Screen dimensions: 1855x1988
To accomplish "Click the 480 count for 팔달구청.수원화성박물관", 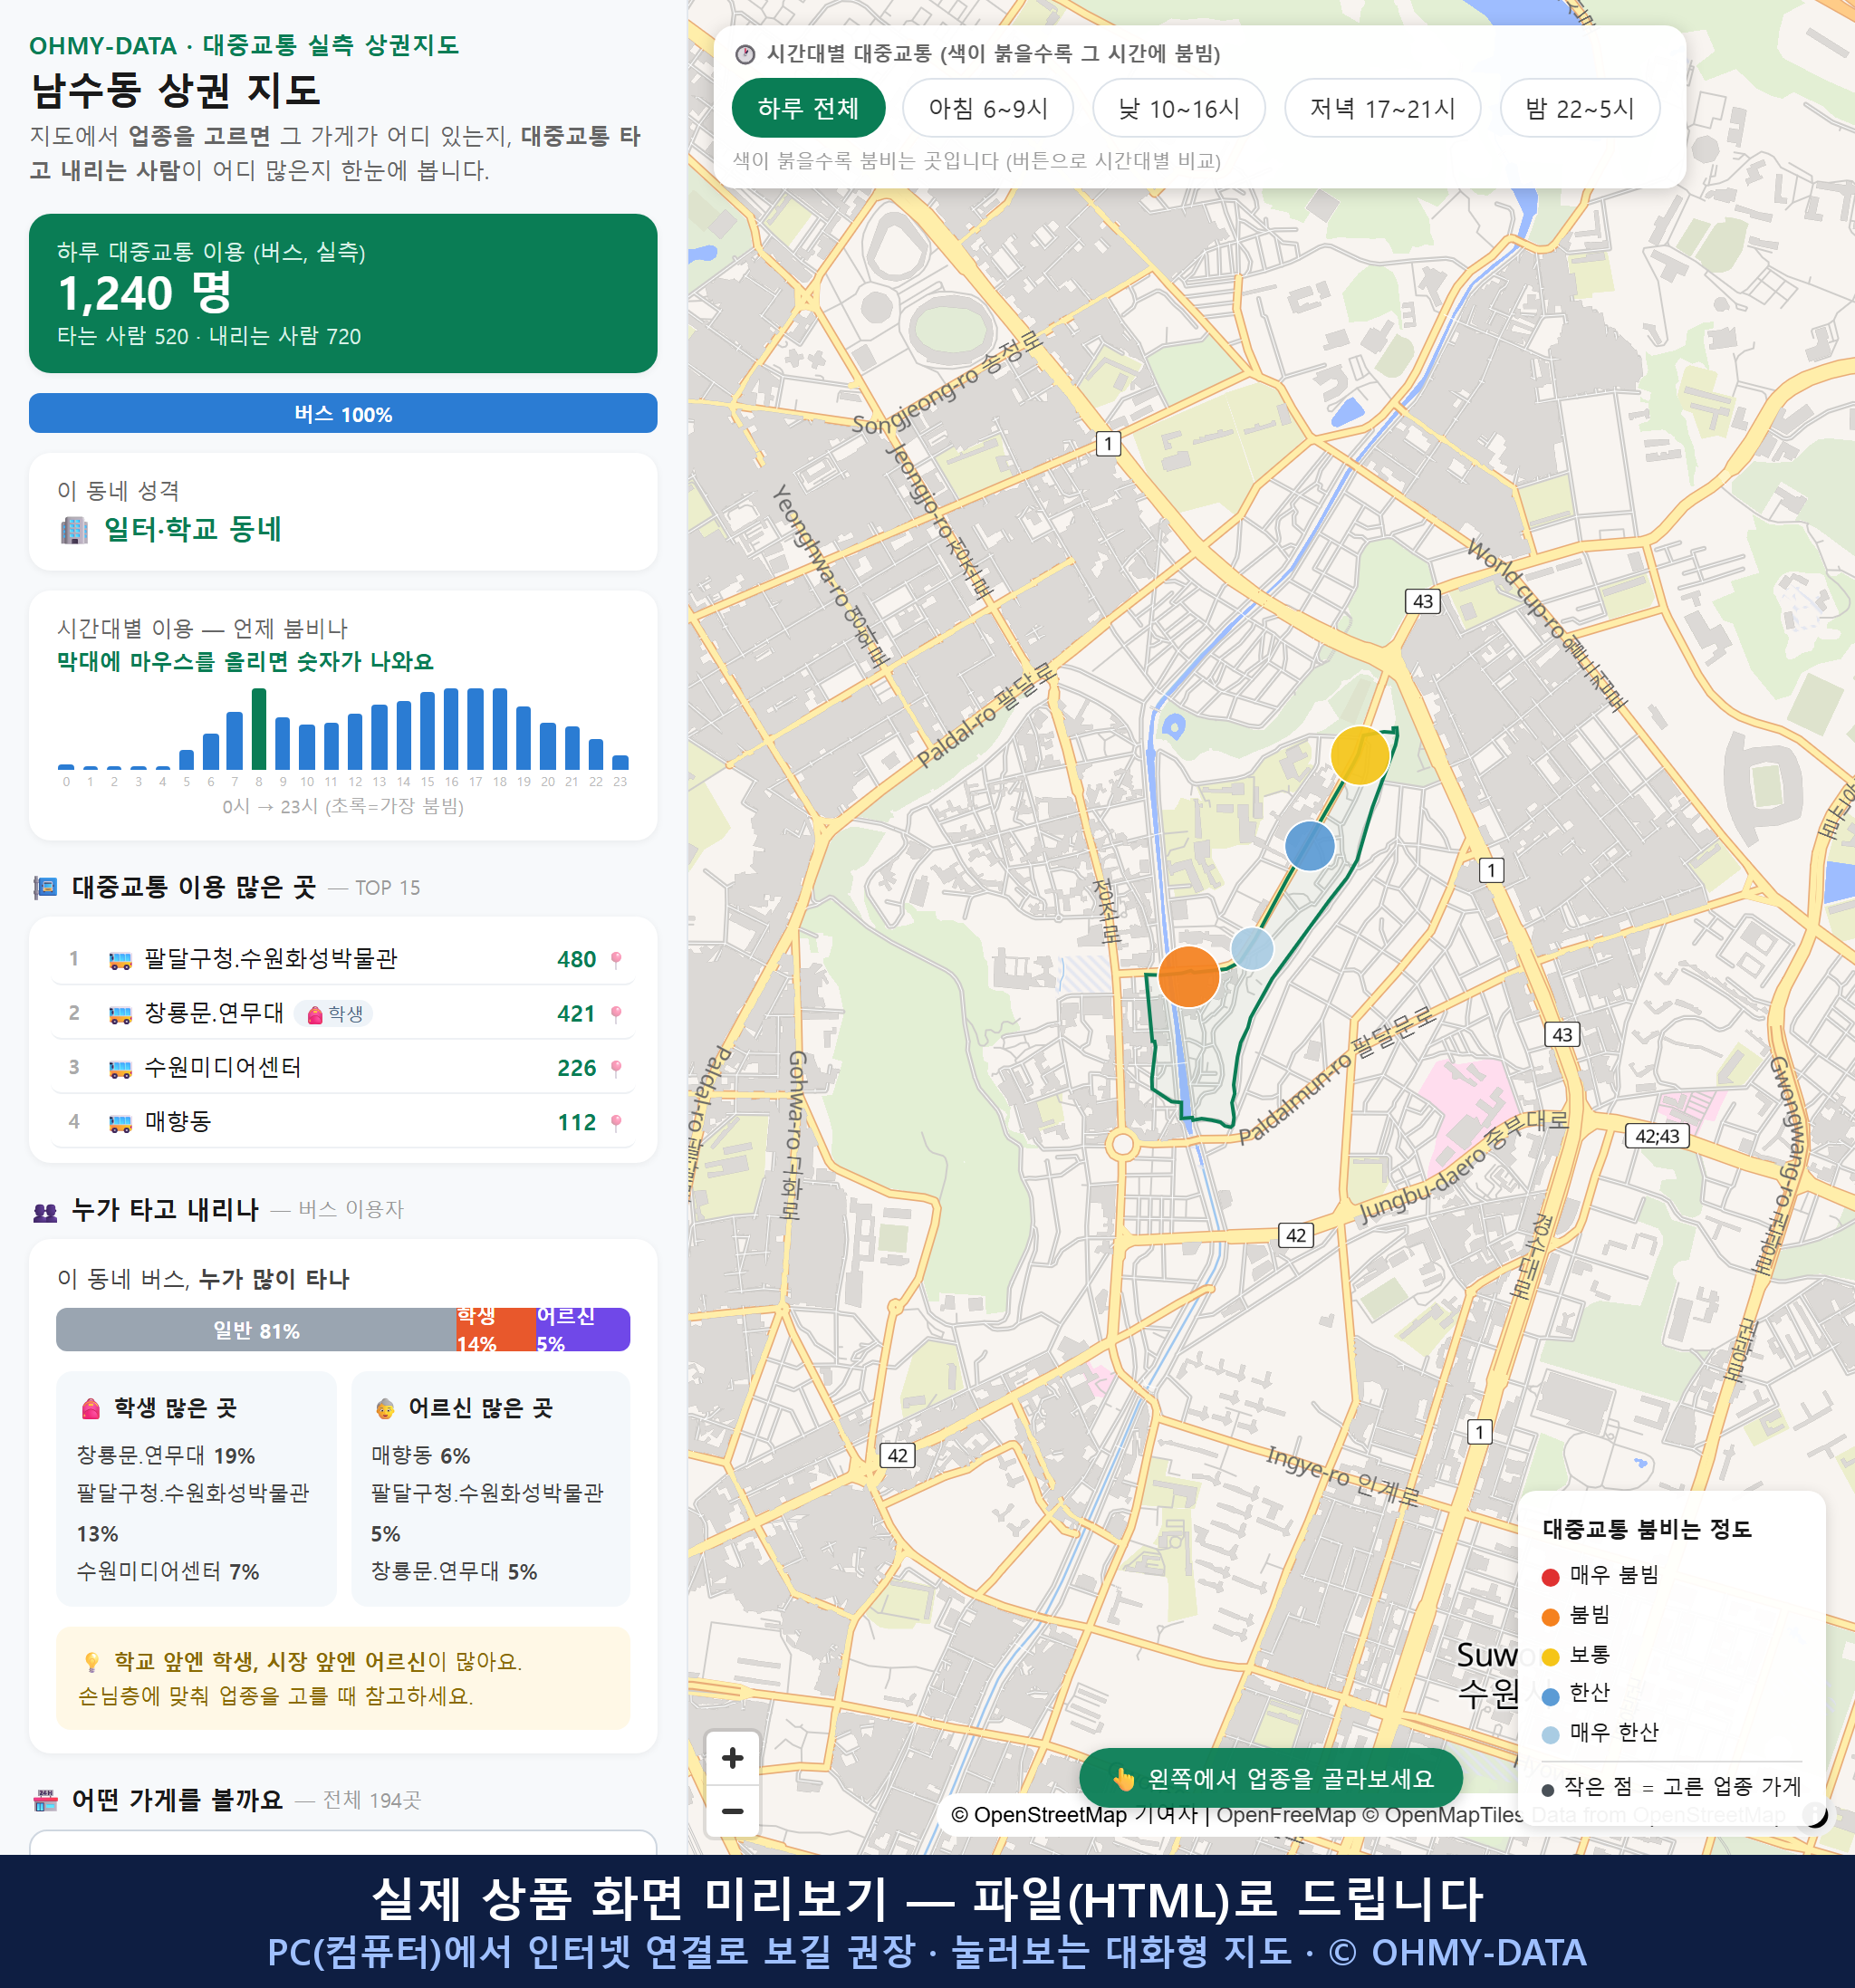I will tap(576, 960).
